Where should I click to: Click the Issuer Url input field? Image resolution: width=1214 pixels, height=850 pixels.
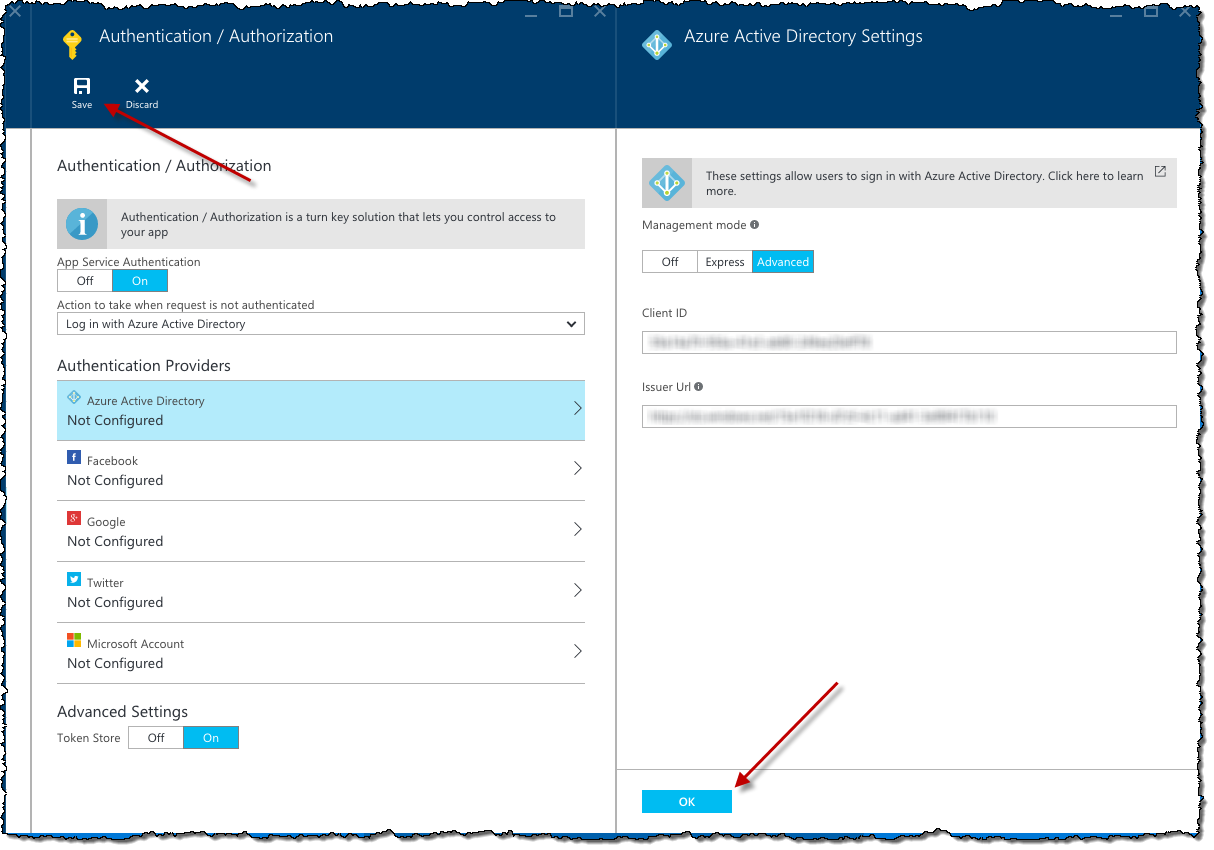pyautogui.click(x=909, y=416)
